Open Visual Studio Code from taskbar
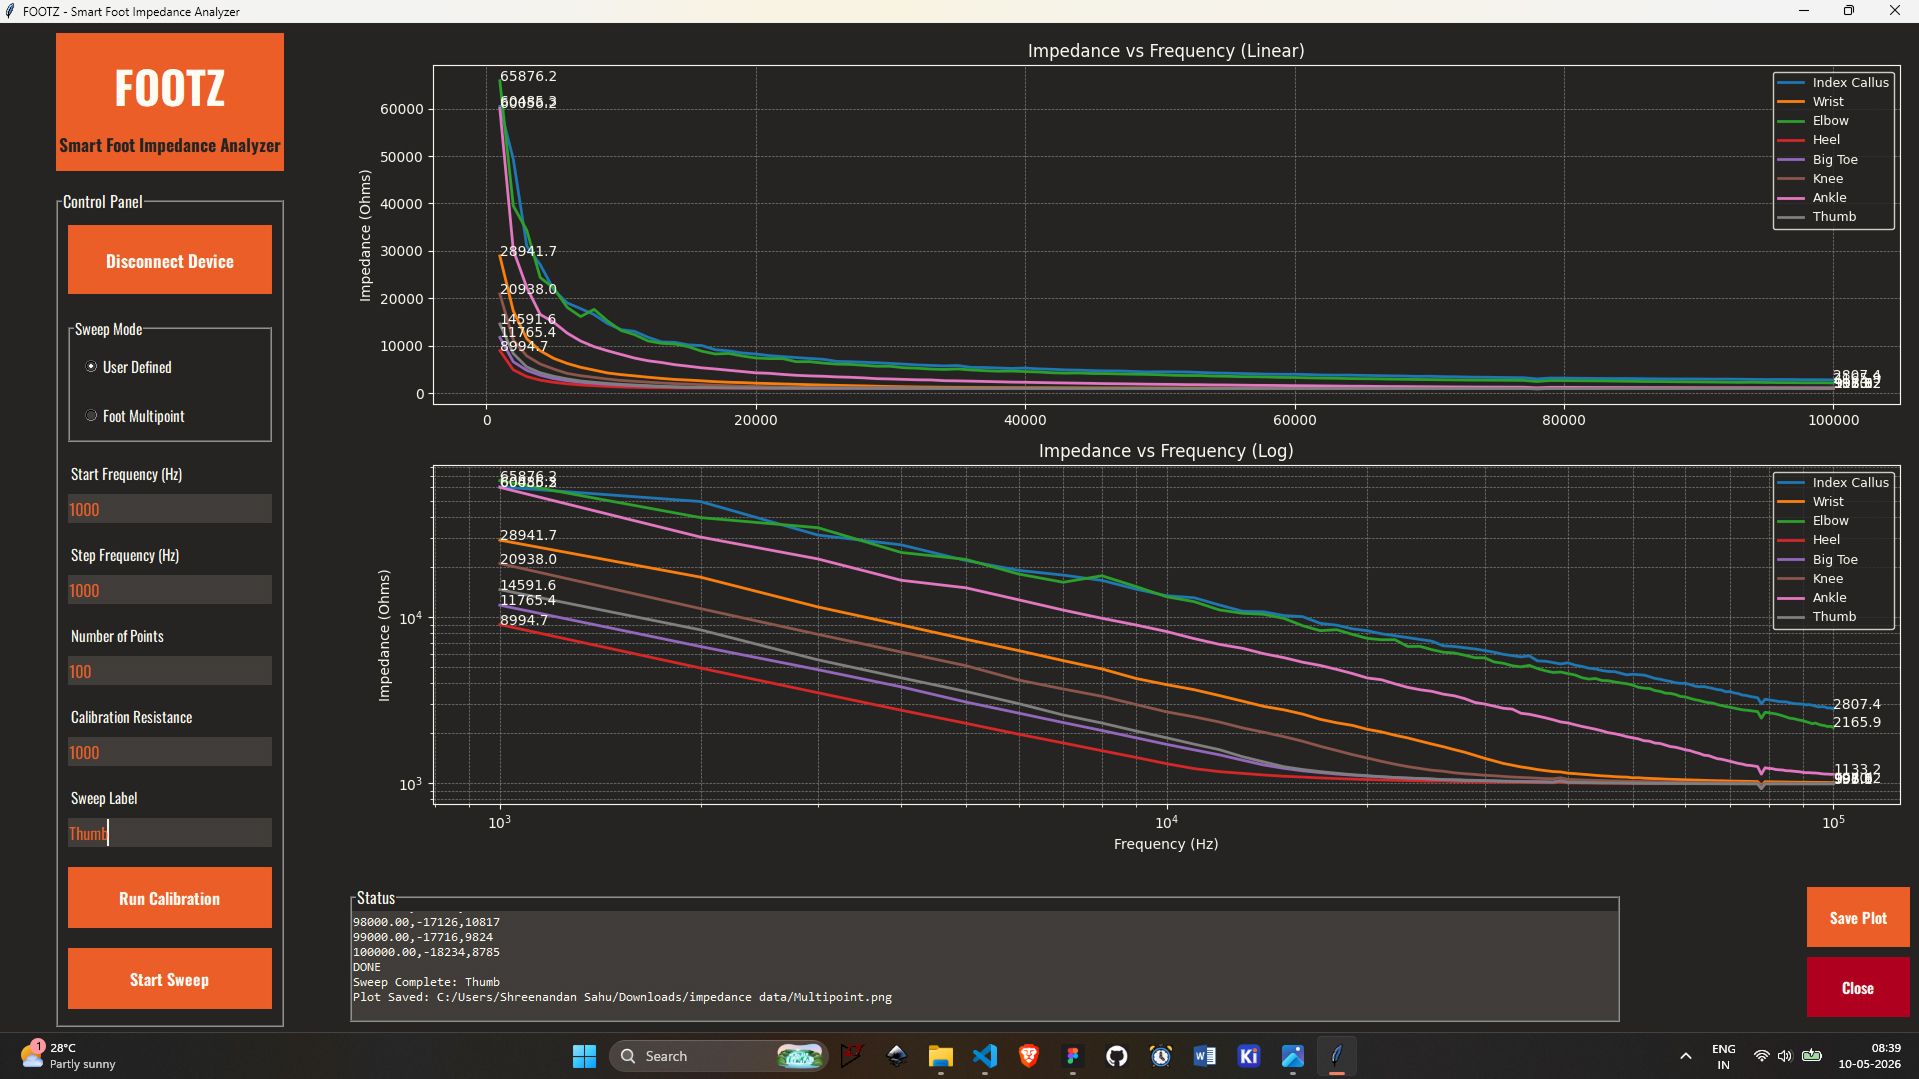The width and height of the screenshot is (1919, 1079). point(984,1056)
